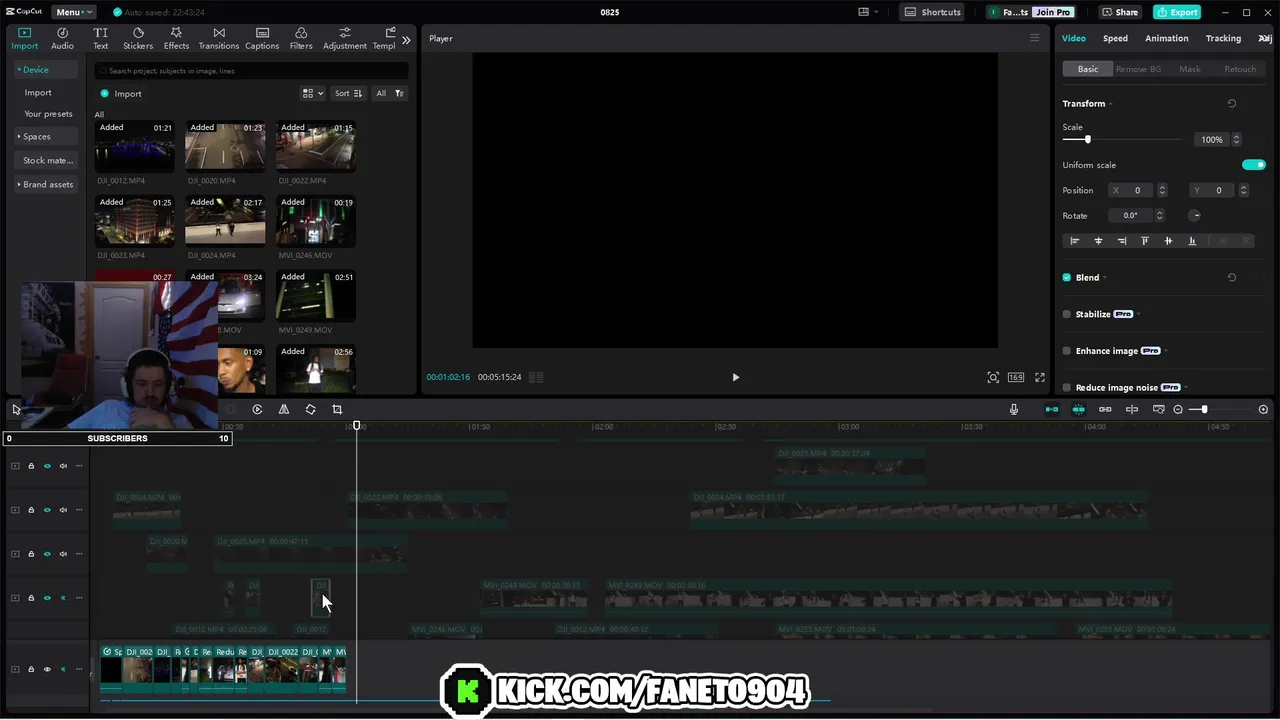Reset Blend settings with the undo icon
Screen dimensions: 1280x720
click(1232, 277)
